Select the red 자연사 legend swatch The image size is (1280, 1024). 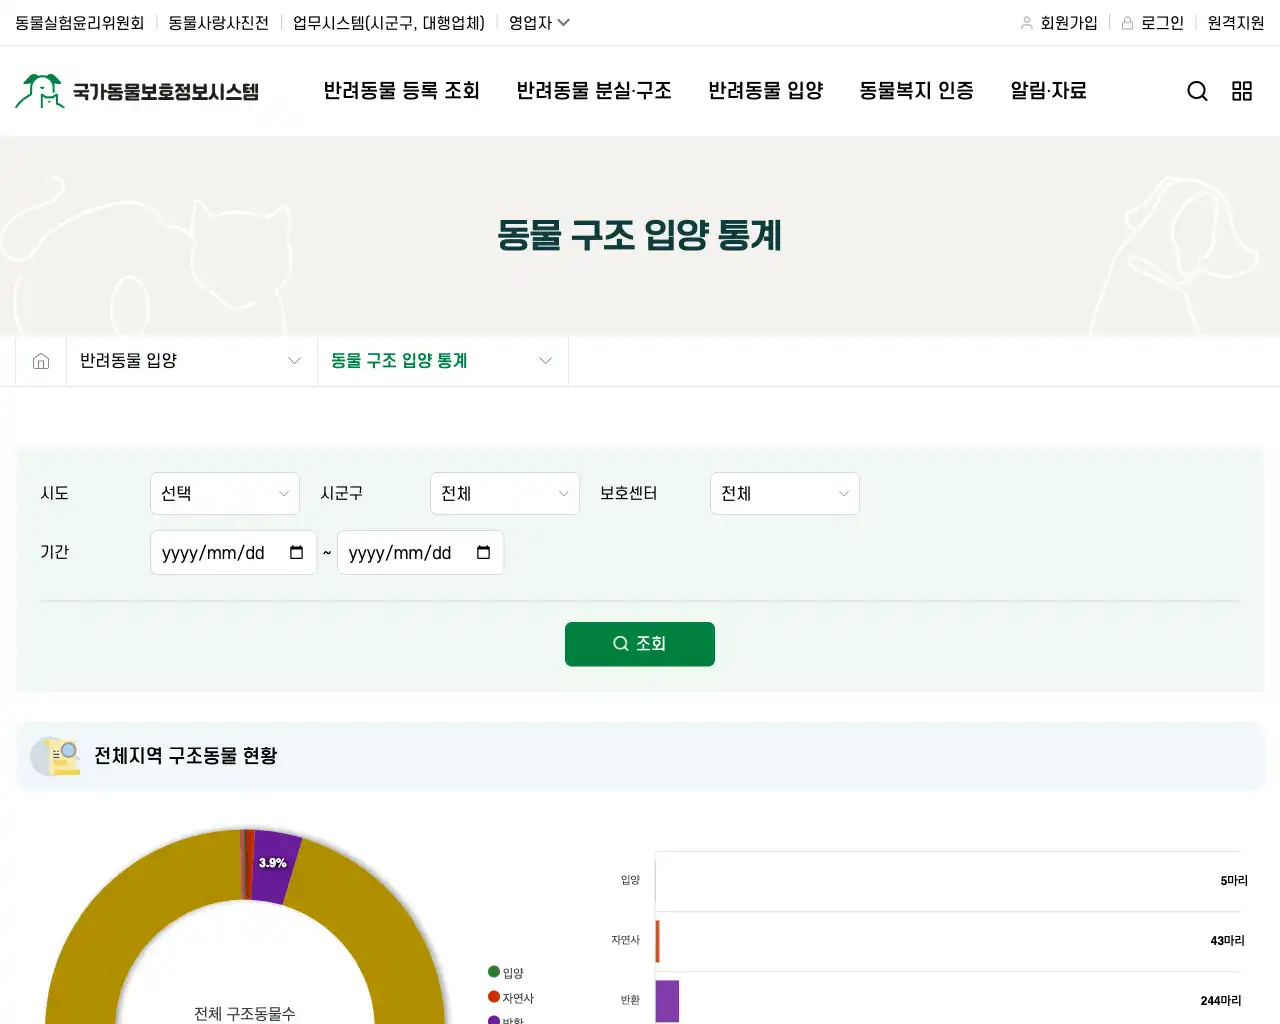pyautogui.click(x=494, y=996)
